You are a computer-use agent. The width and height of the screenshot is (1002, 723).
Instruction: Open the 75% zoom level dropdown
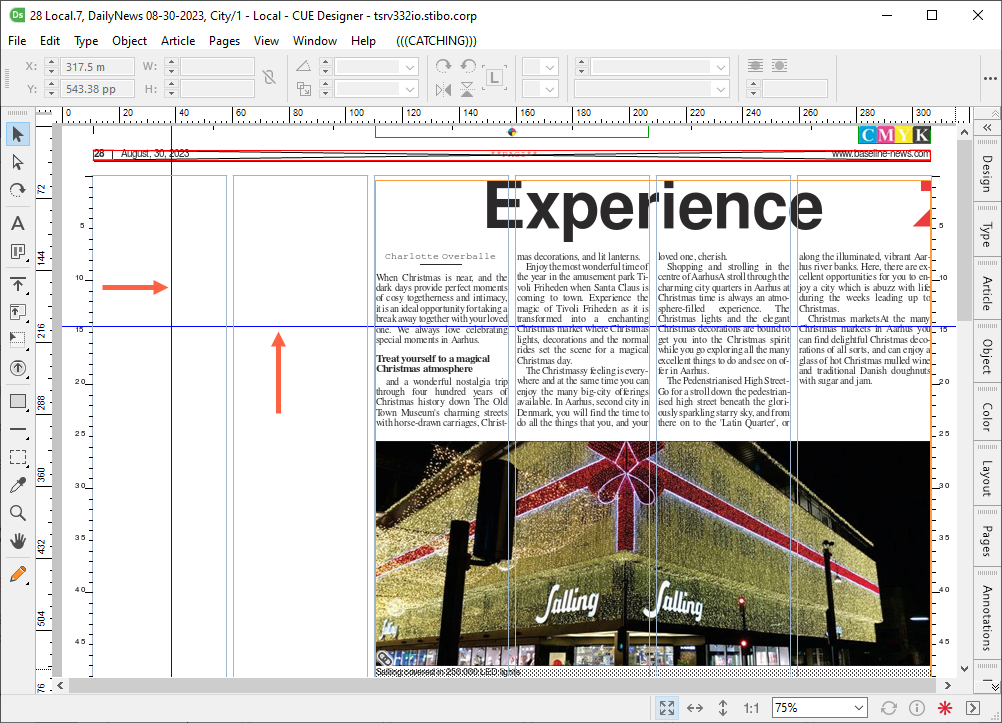(x=856, y=707)
